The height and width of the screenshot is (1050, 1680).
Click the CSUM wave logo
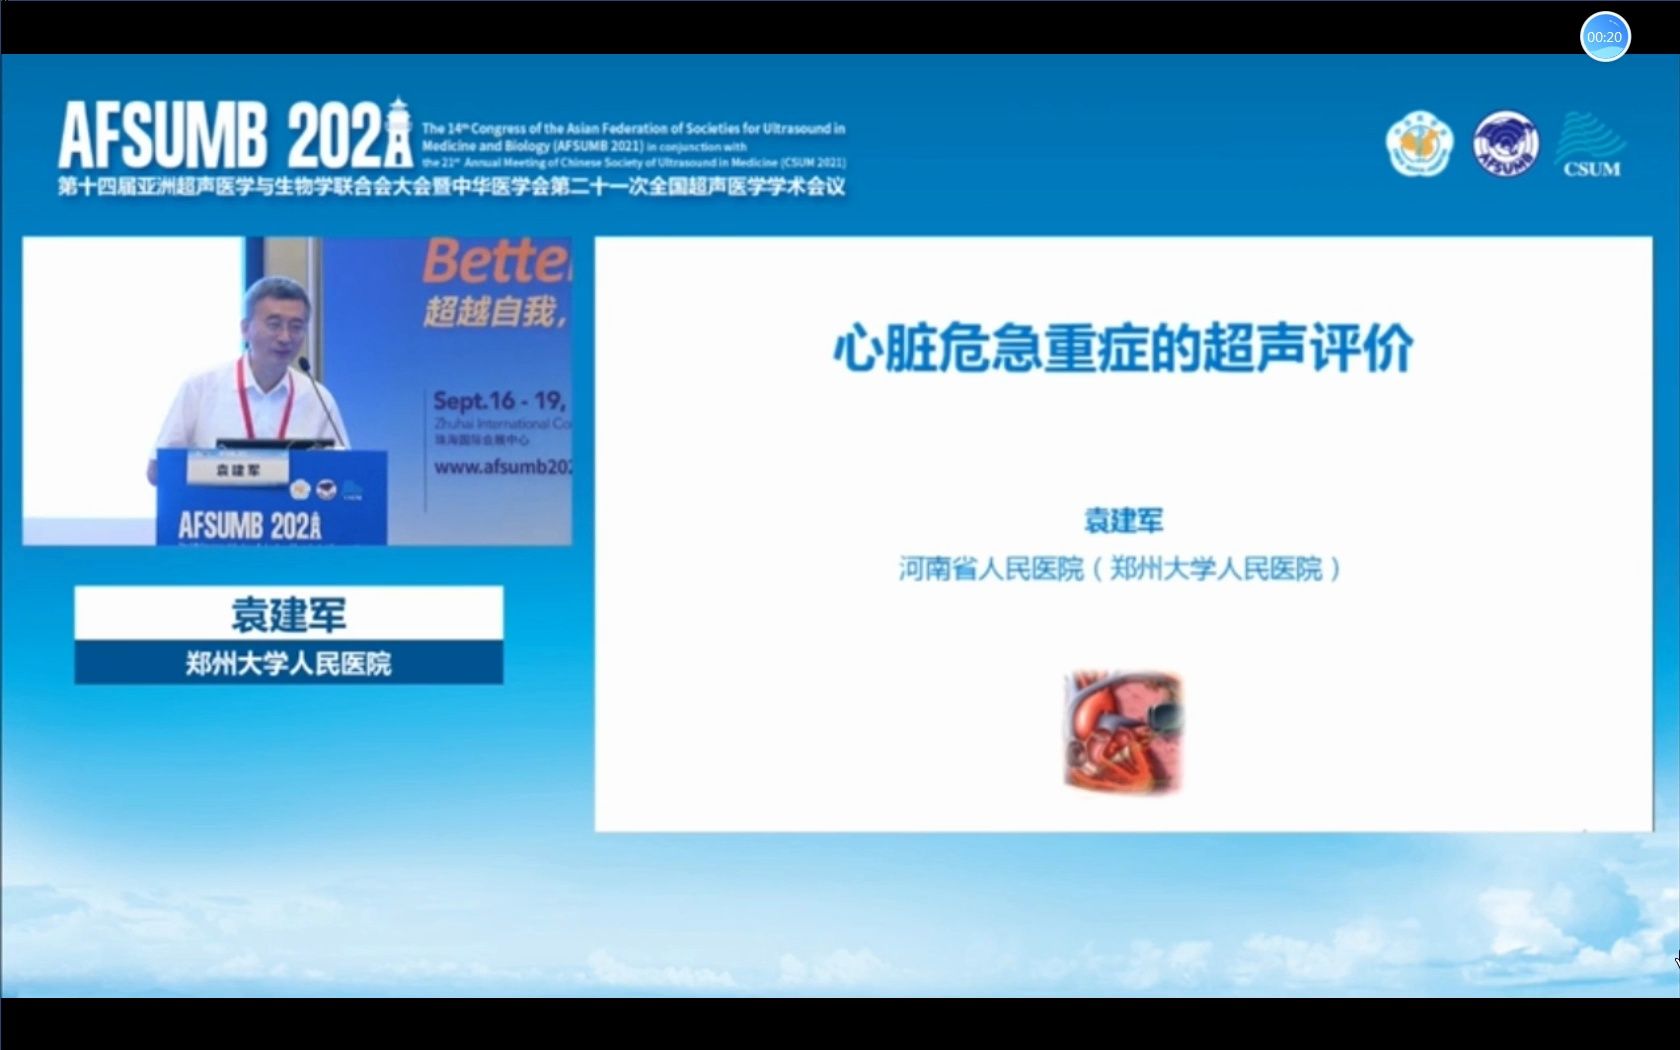click(1590, 143)
